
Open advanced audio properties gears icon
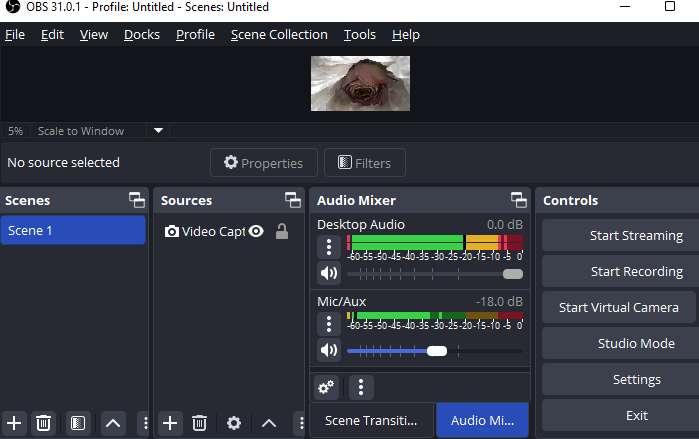point(326,387)
